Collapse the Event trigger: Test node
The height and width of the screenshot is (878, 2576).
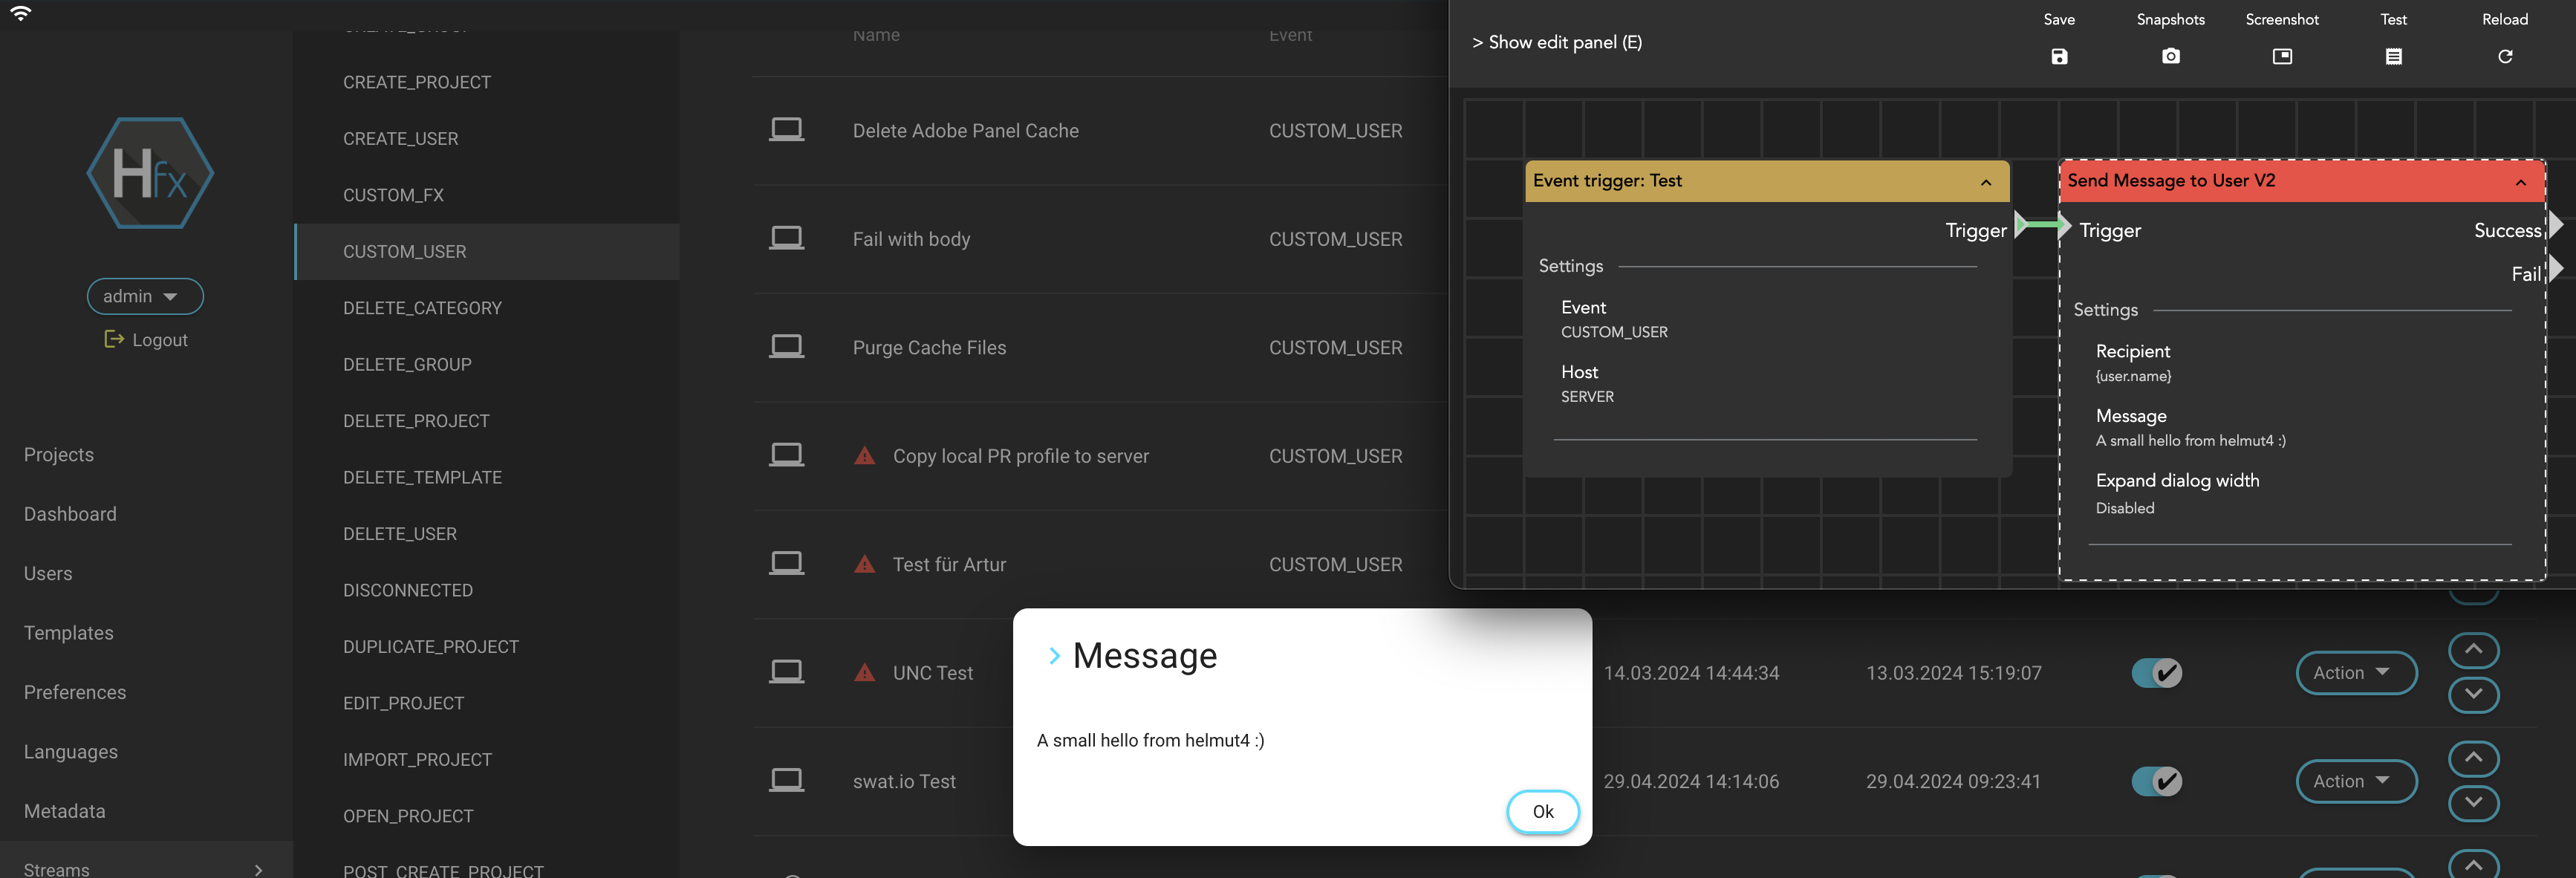(x=1986, y=182)
